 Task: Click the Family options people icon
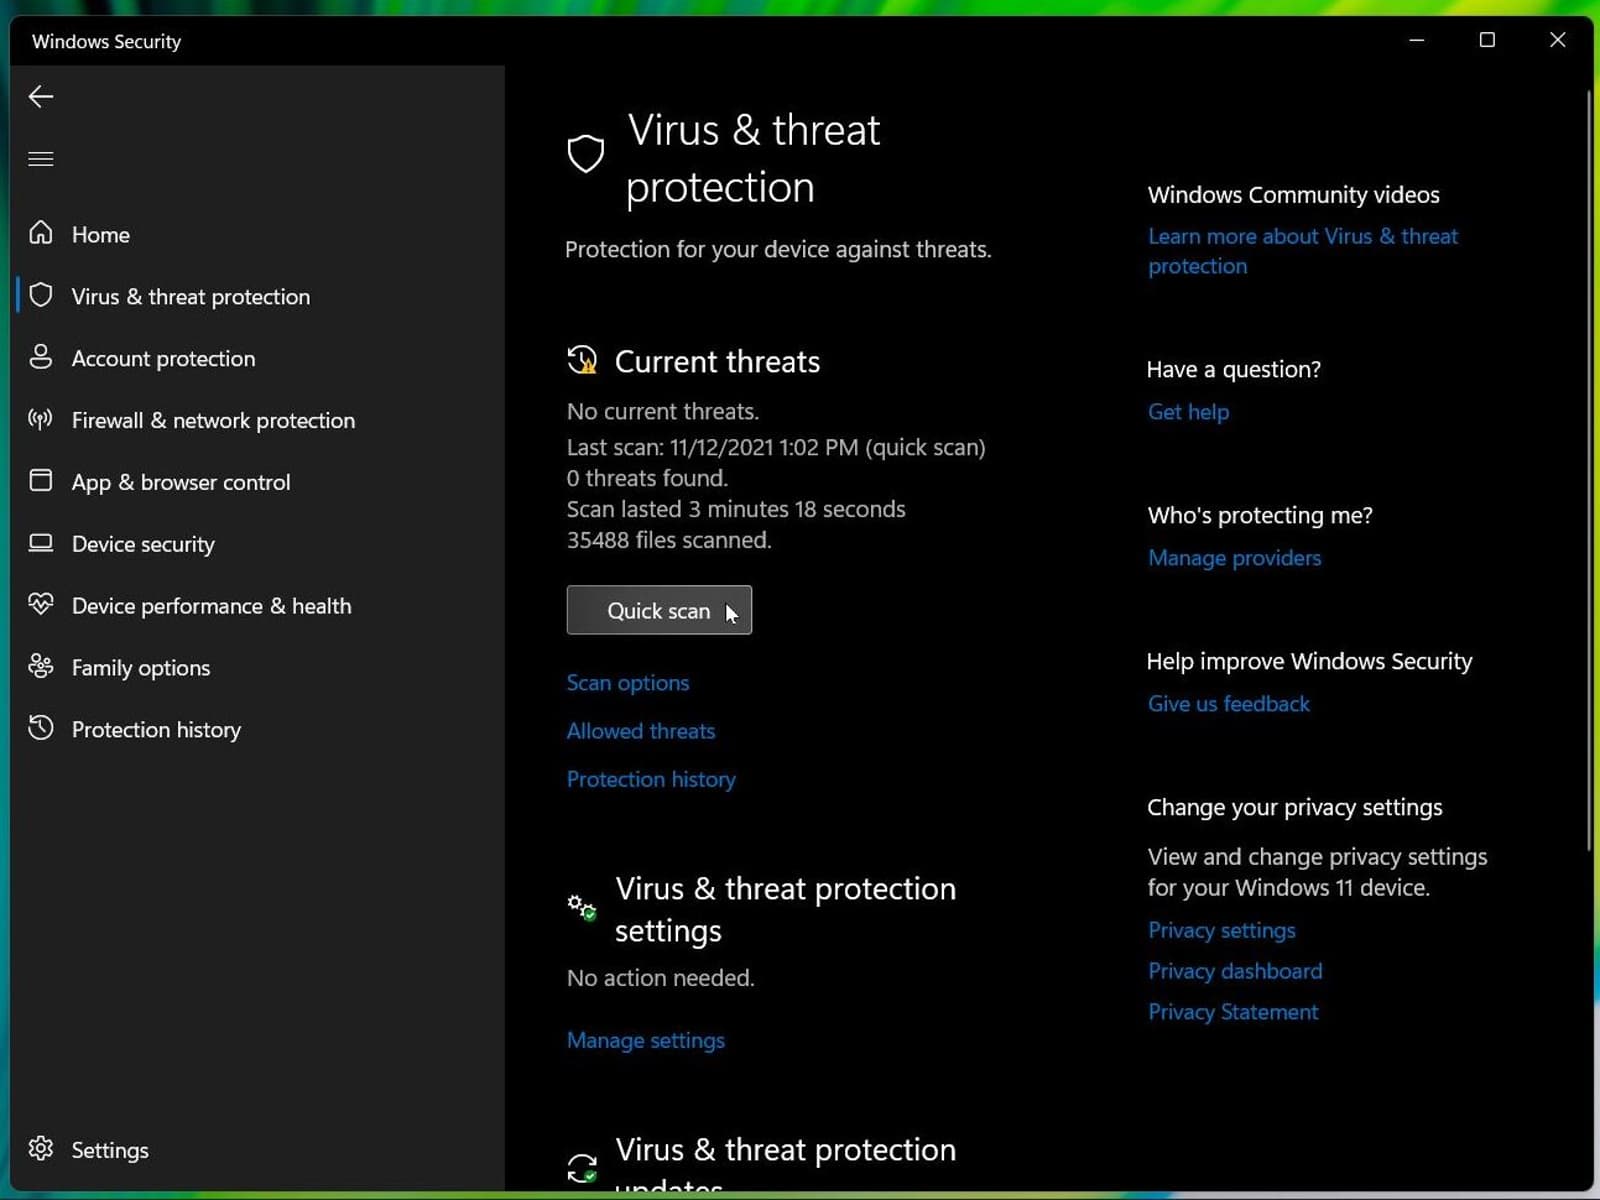pos(41,666)
